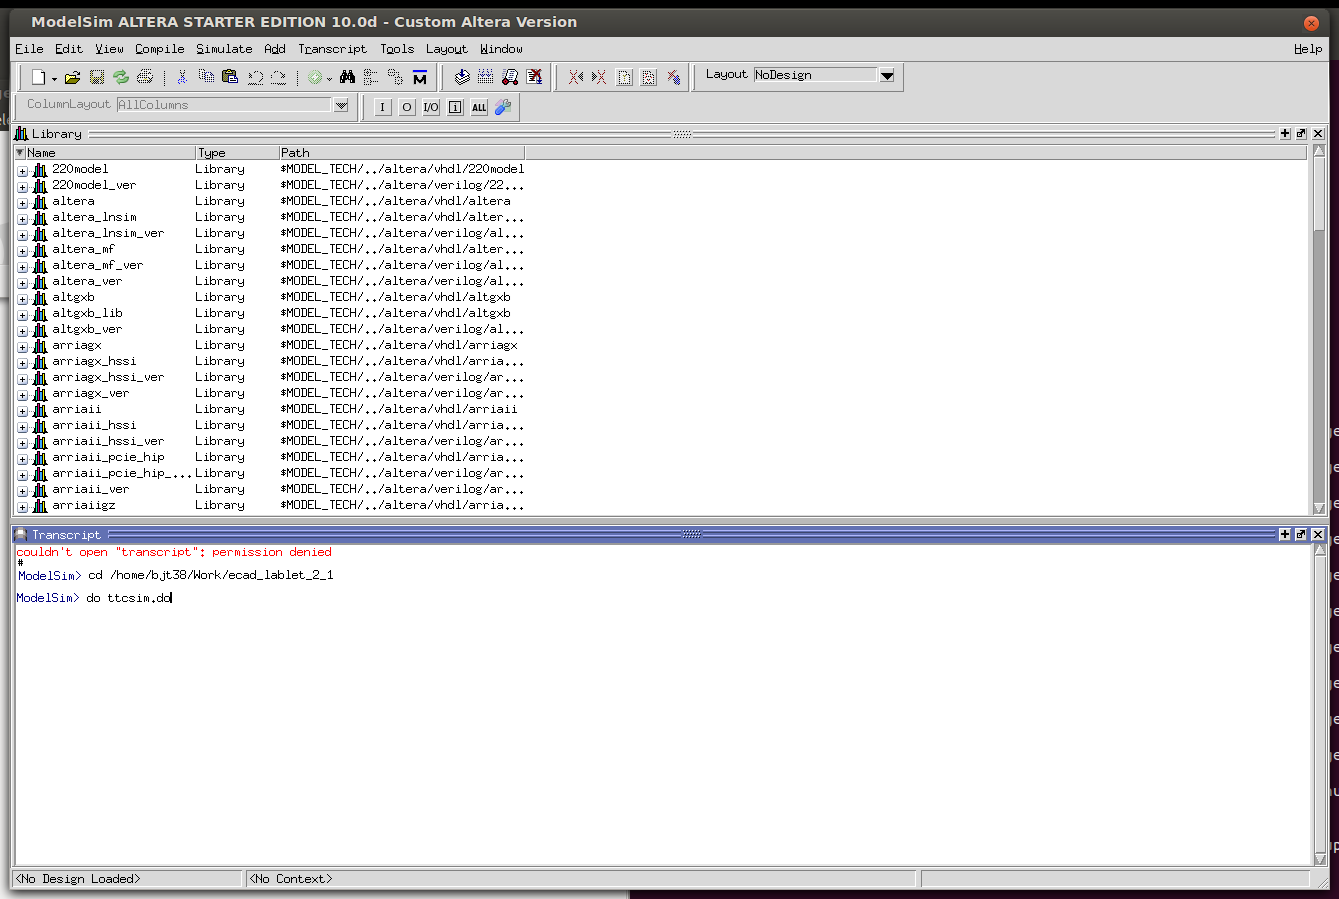Viewport: 1339px width, 899px height.
Task: Expand the altera_mf library node
Action: pyautogui.click(x=22, y=250)
